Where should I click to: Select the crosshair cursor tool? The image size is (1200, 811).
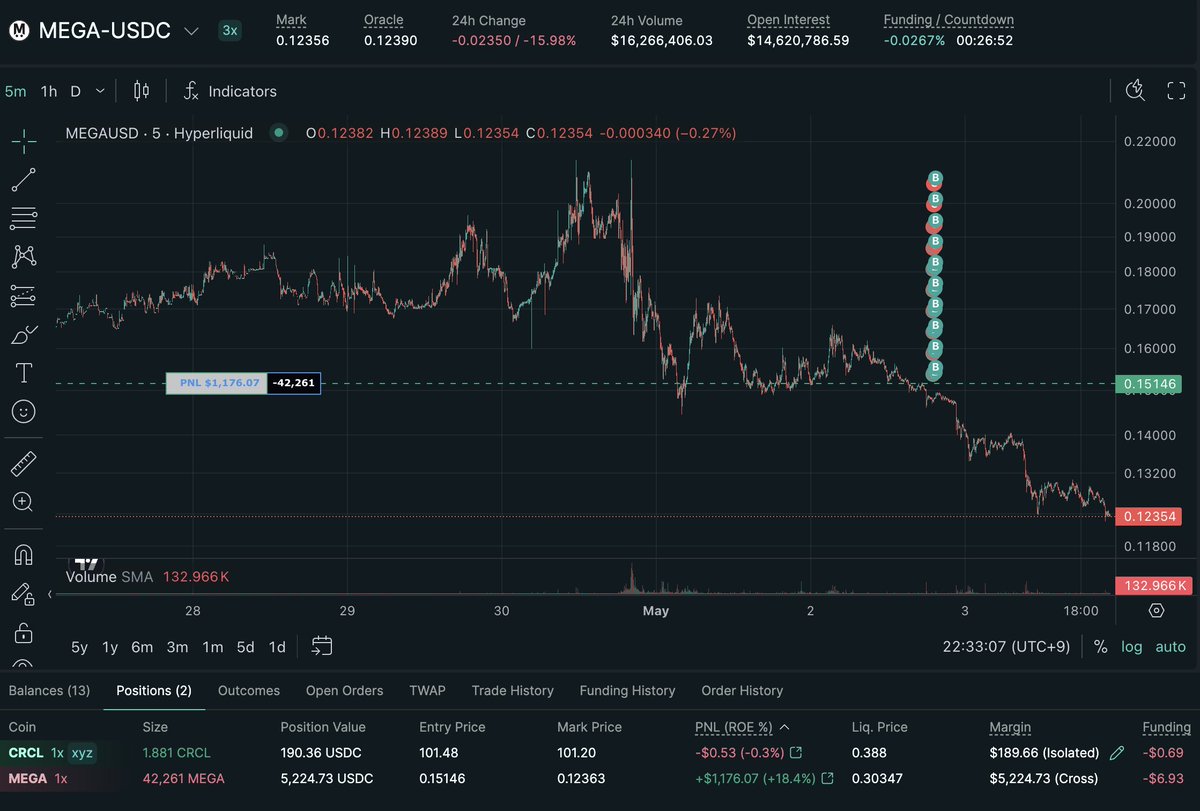pyautogui.click(x=24, y=141)
